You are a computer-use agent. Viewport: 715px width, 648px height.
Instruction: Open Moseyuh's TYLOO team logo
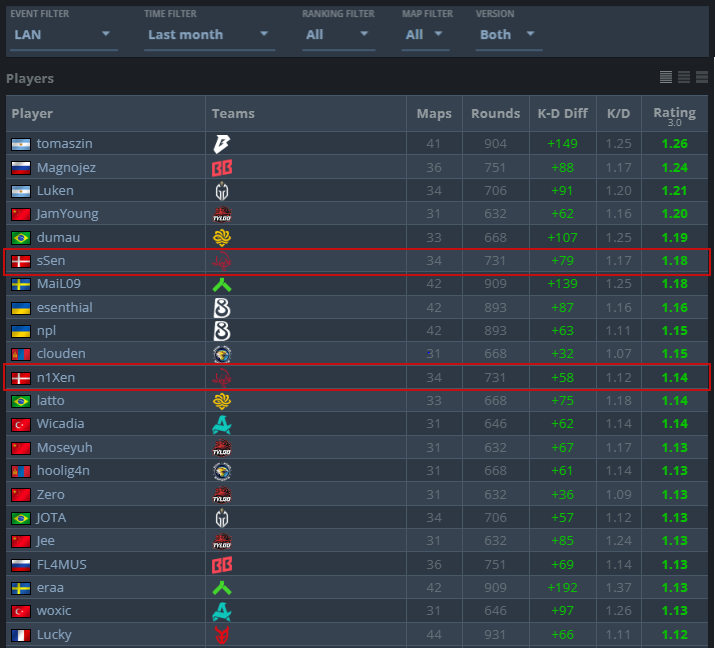coord(222,448)
